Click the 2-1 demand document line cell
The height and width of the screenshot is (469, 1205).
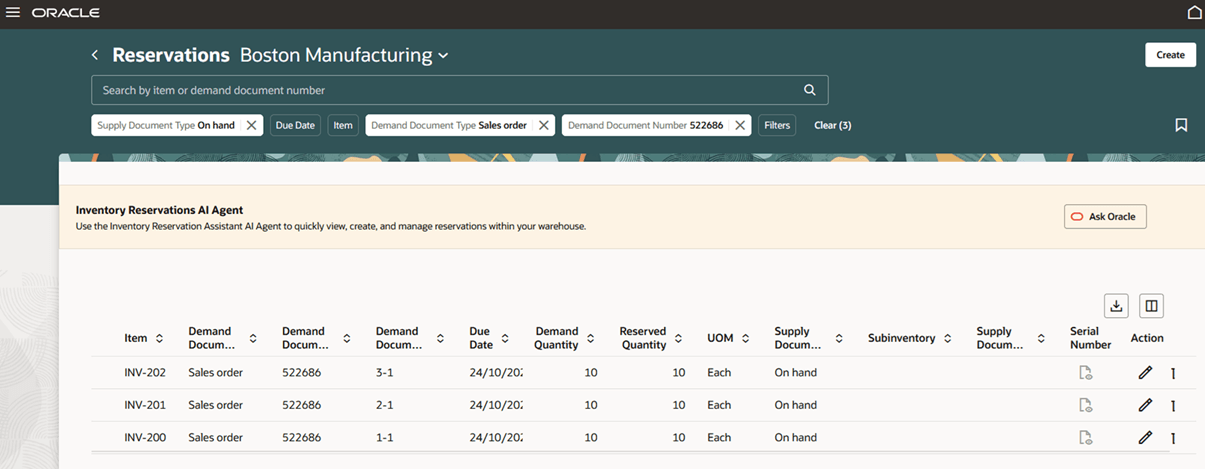(x=386, y=405)
